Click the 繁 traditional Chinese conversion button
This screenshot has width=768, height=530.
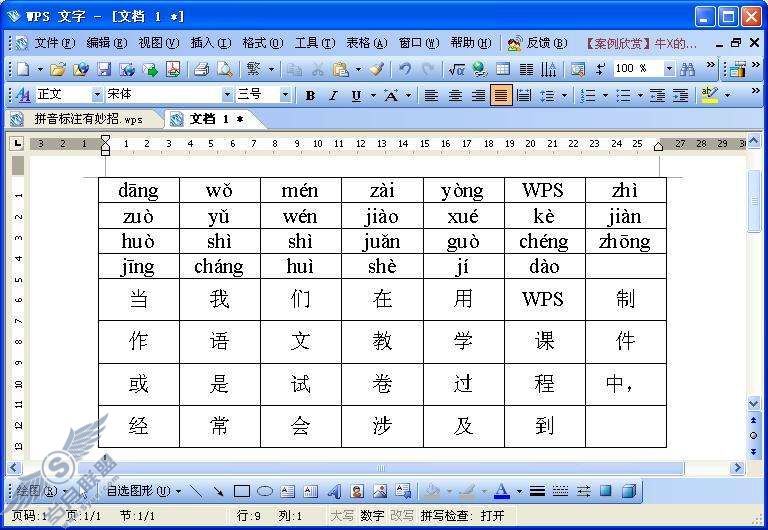254,69
